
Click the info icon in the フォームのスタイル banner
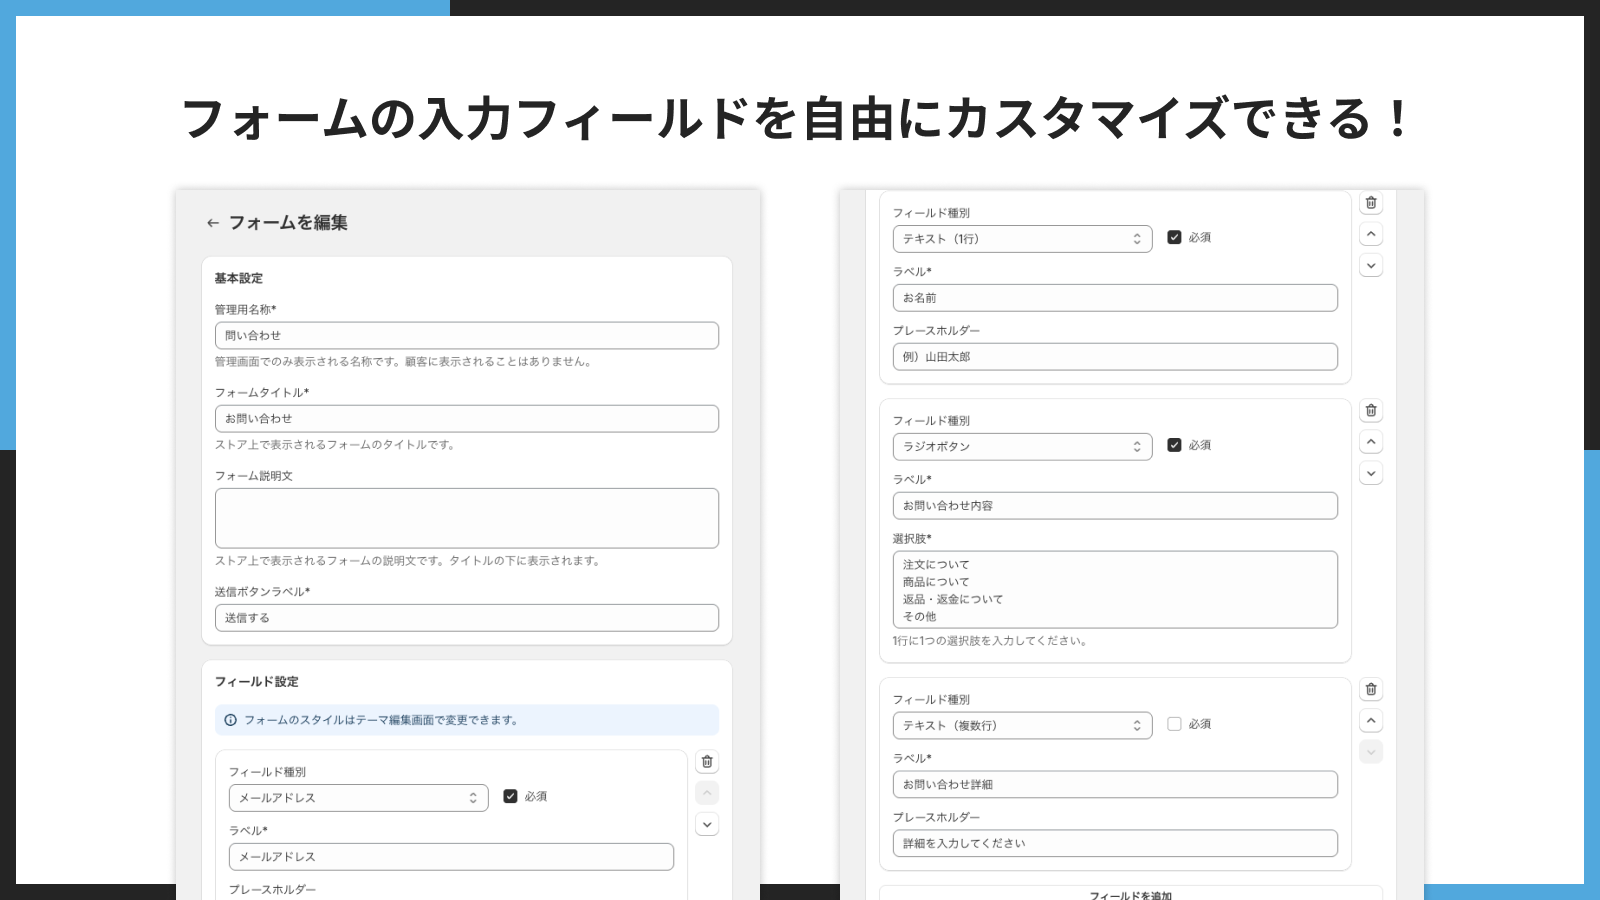231,720
